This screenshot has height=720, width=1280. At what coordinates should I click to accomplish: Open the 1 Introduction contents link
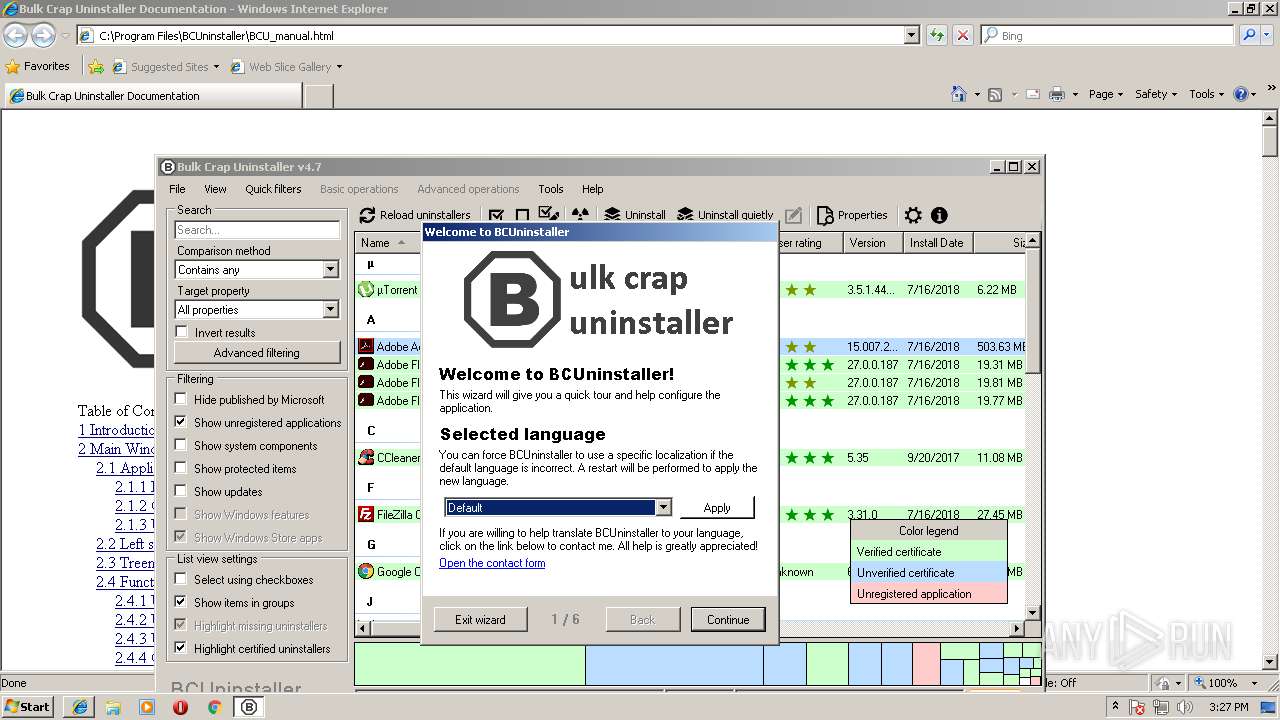tap(116, 430)
